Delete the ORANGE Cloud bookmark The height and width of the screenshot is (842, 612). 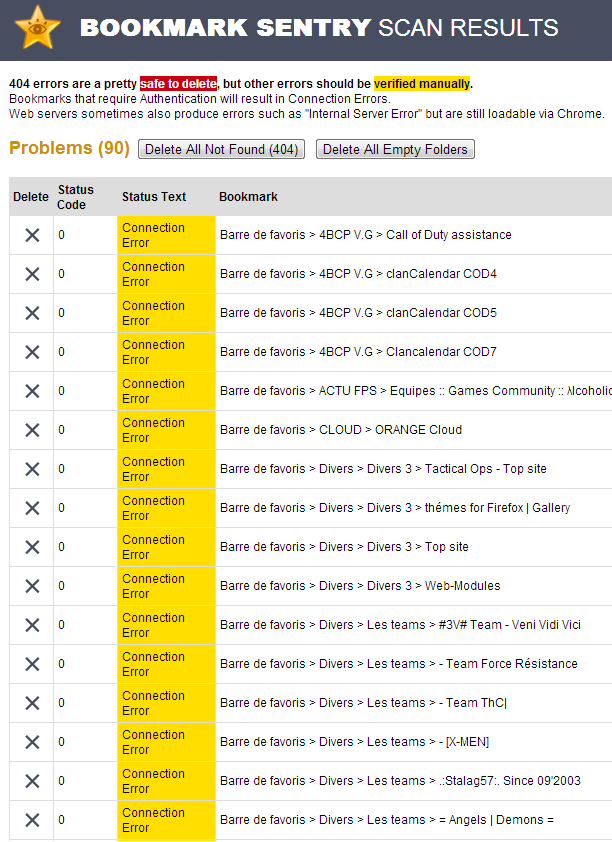[x=32, y=430]
